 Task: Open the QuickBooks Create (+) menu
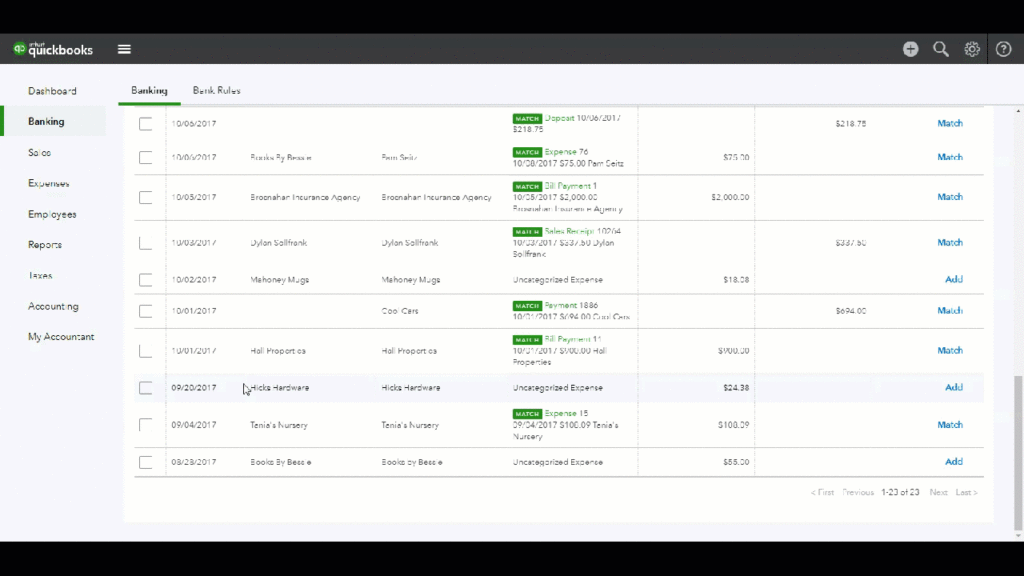[910, 48]
